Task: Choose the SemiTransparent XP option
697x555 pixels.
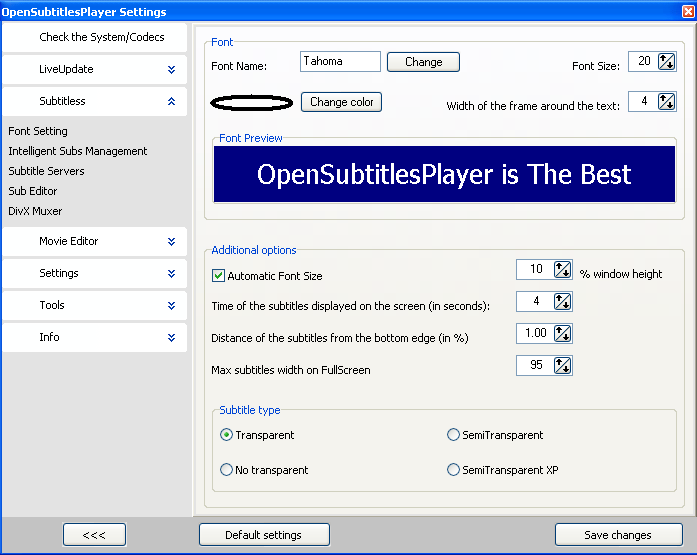Action: pyautogui.click(x=453, y=469)
